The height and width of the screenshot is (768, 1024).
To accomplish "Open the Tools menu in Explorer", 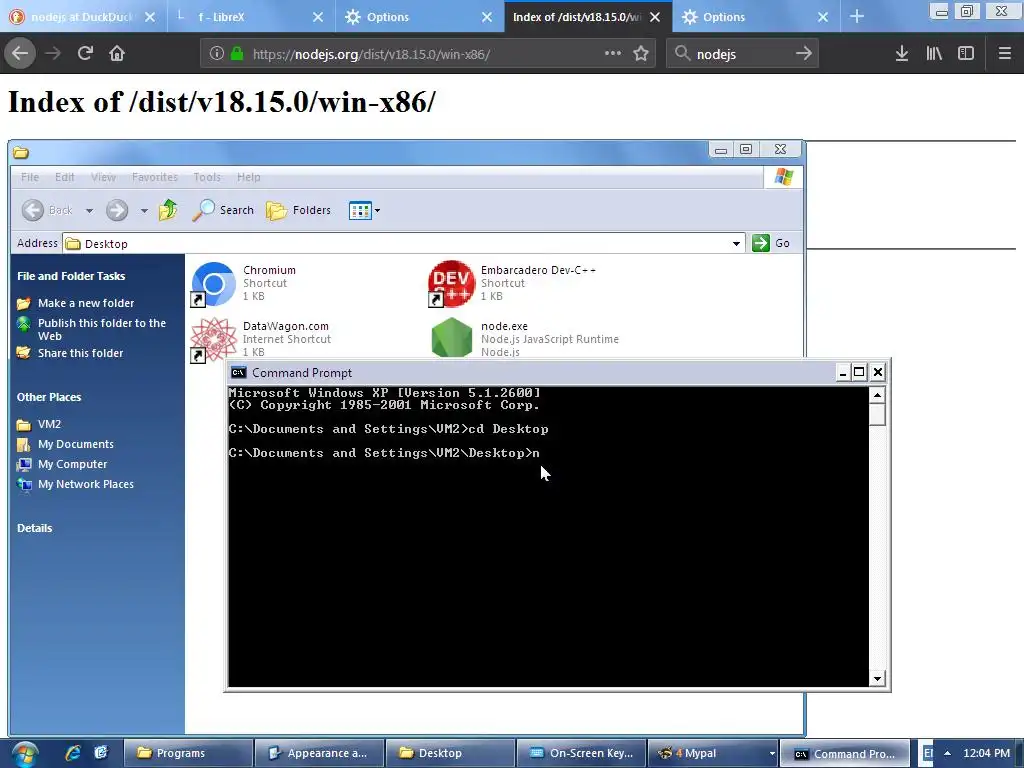I will click(x=207, y=177).
